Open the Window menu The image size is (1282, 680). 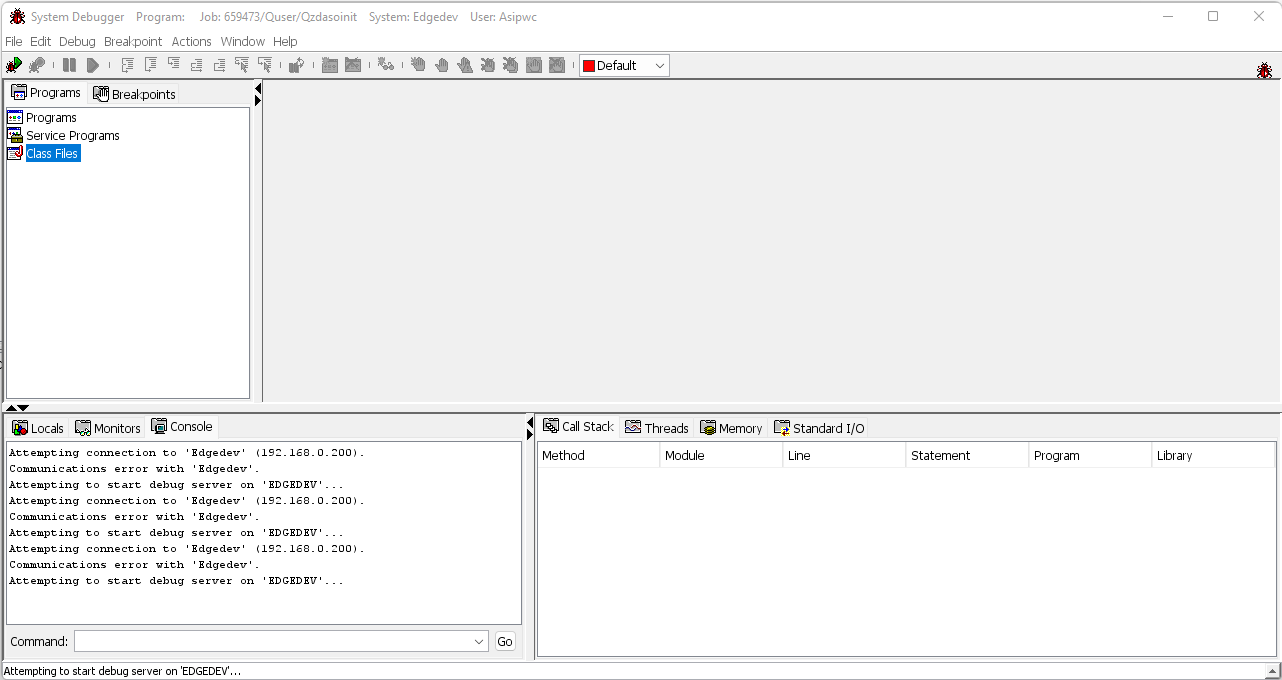coord(242,41)
